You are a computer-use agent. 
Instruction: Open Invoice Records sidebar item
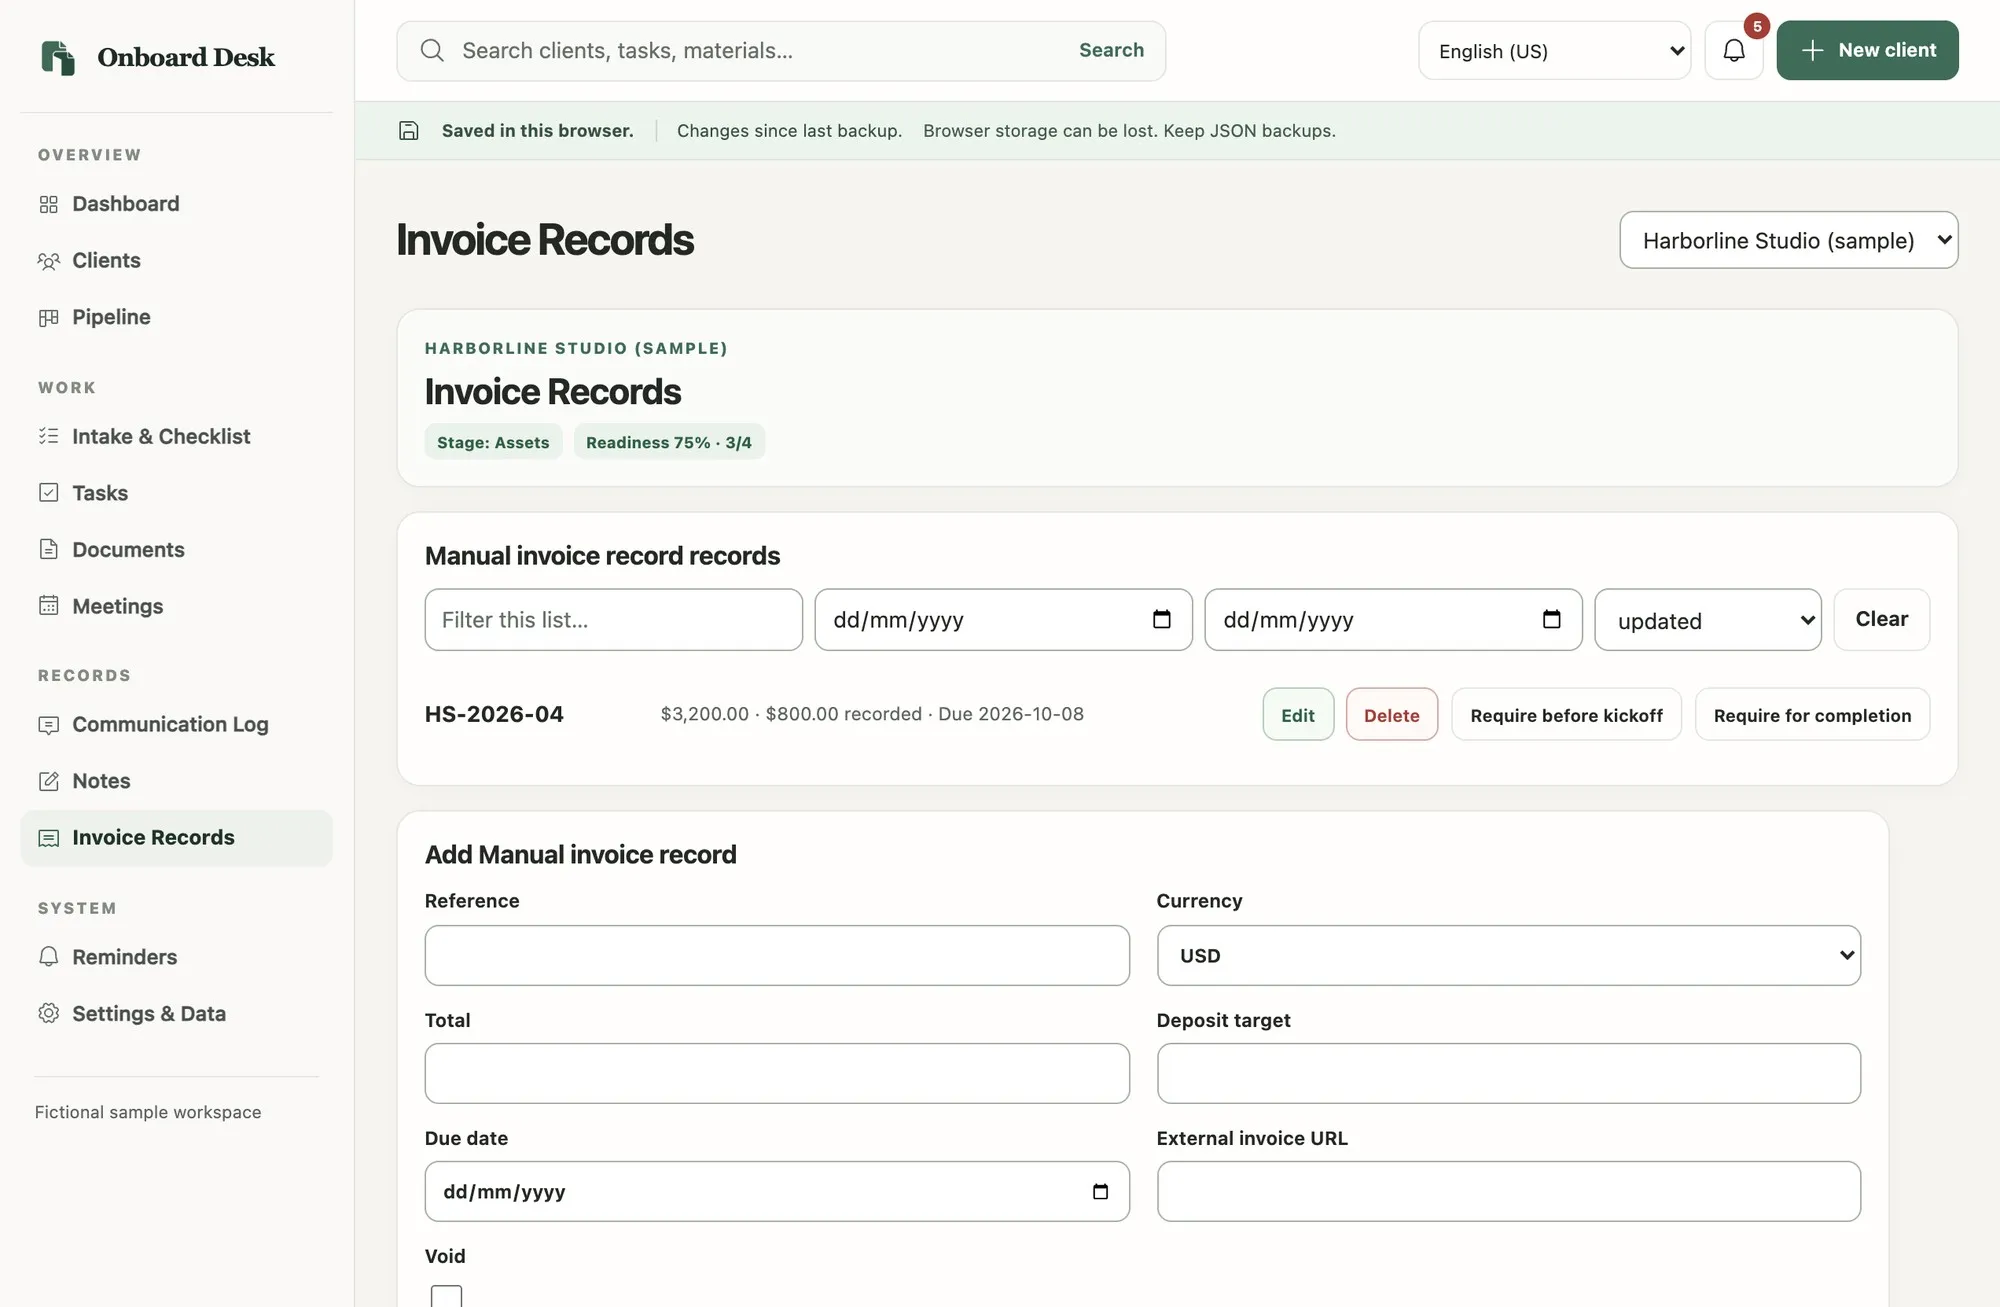tap(176, 838)
